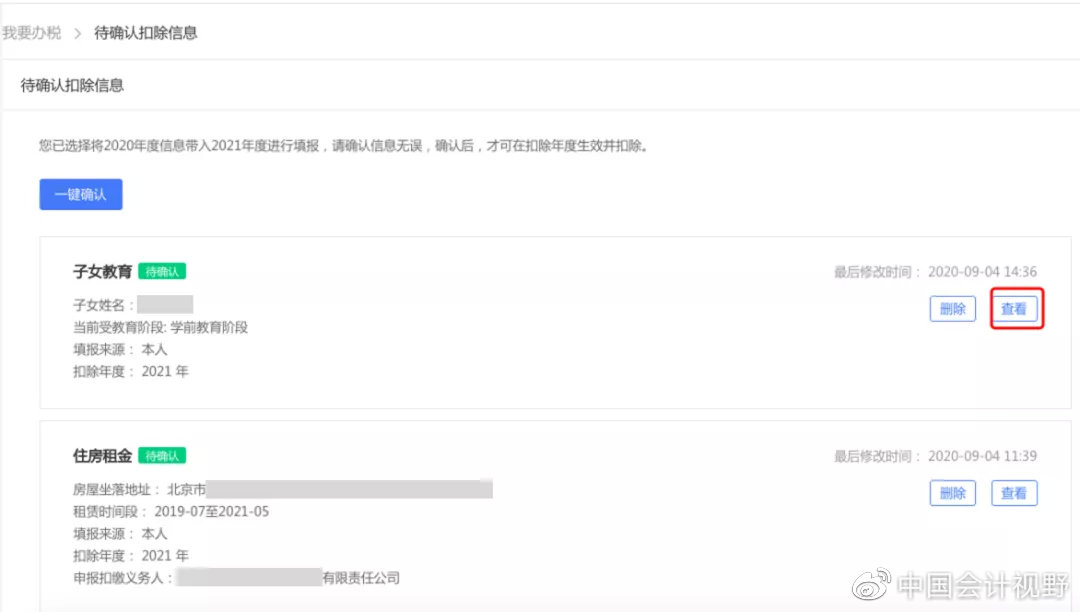Go back to 我要办税 breadcrumb
This screenshot has width=1080, height=612.
tap(32, 32)
